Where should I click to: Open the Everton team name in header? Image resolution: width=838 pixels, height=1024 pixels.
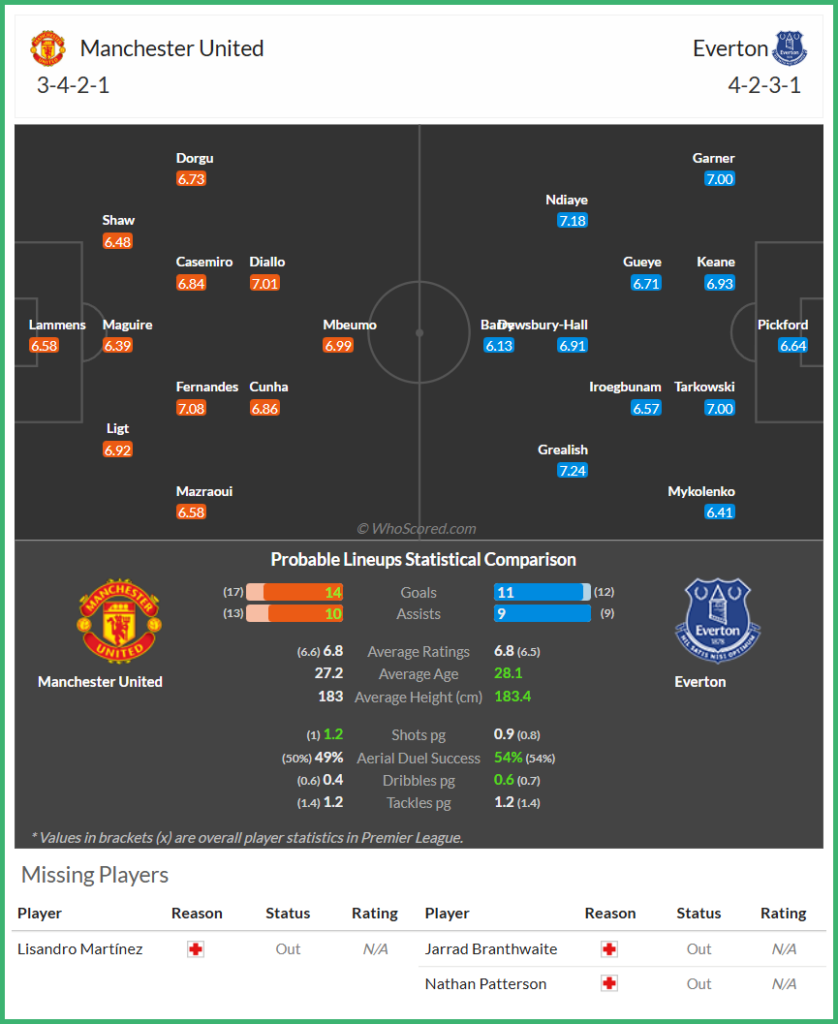point(730,48)
